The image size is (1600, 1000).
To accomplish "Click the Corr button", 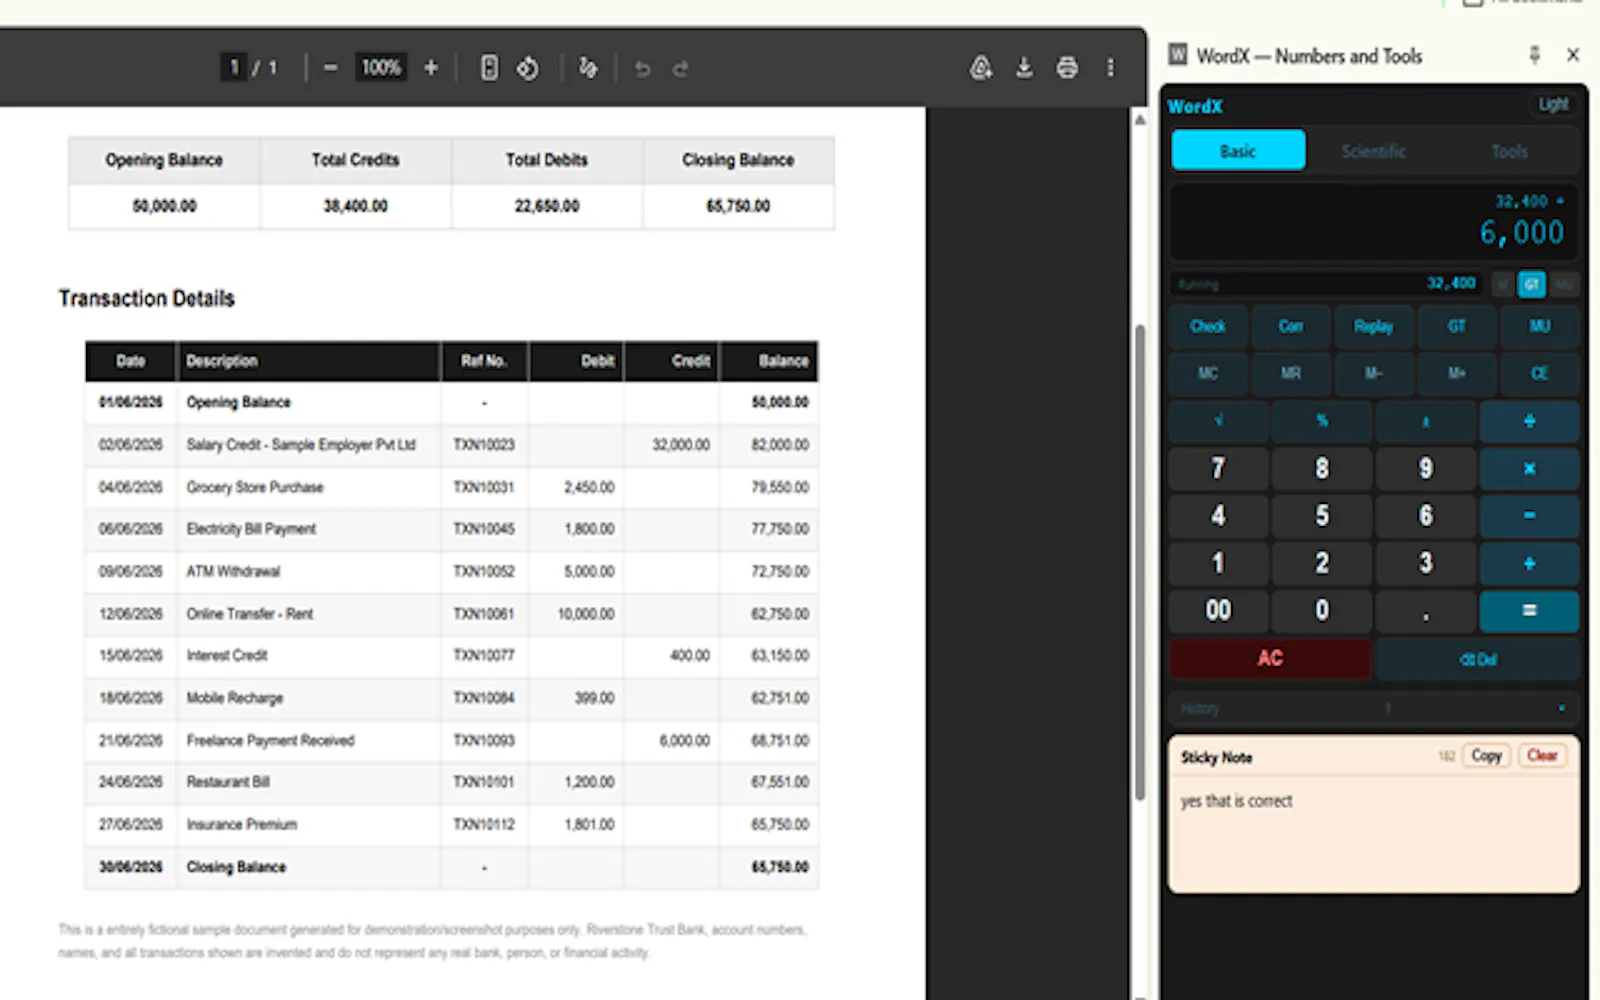I will click(x=1291, y=326).
